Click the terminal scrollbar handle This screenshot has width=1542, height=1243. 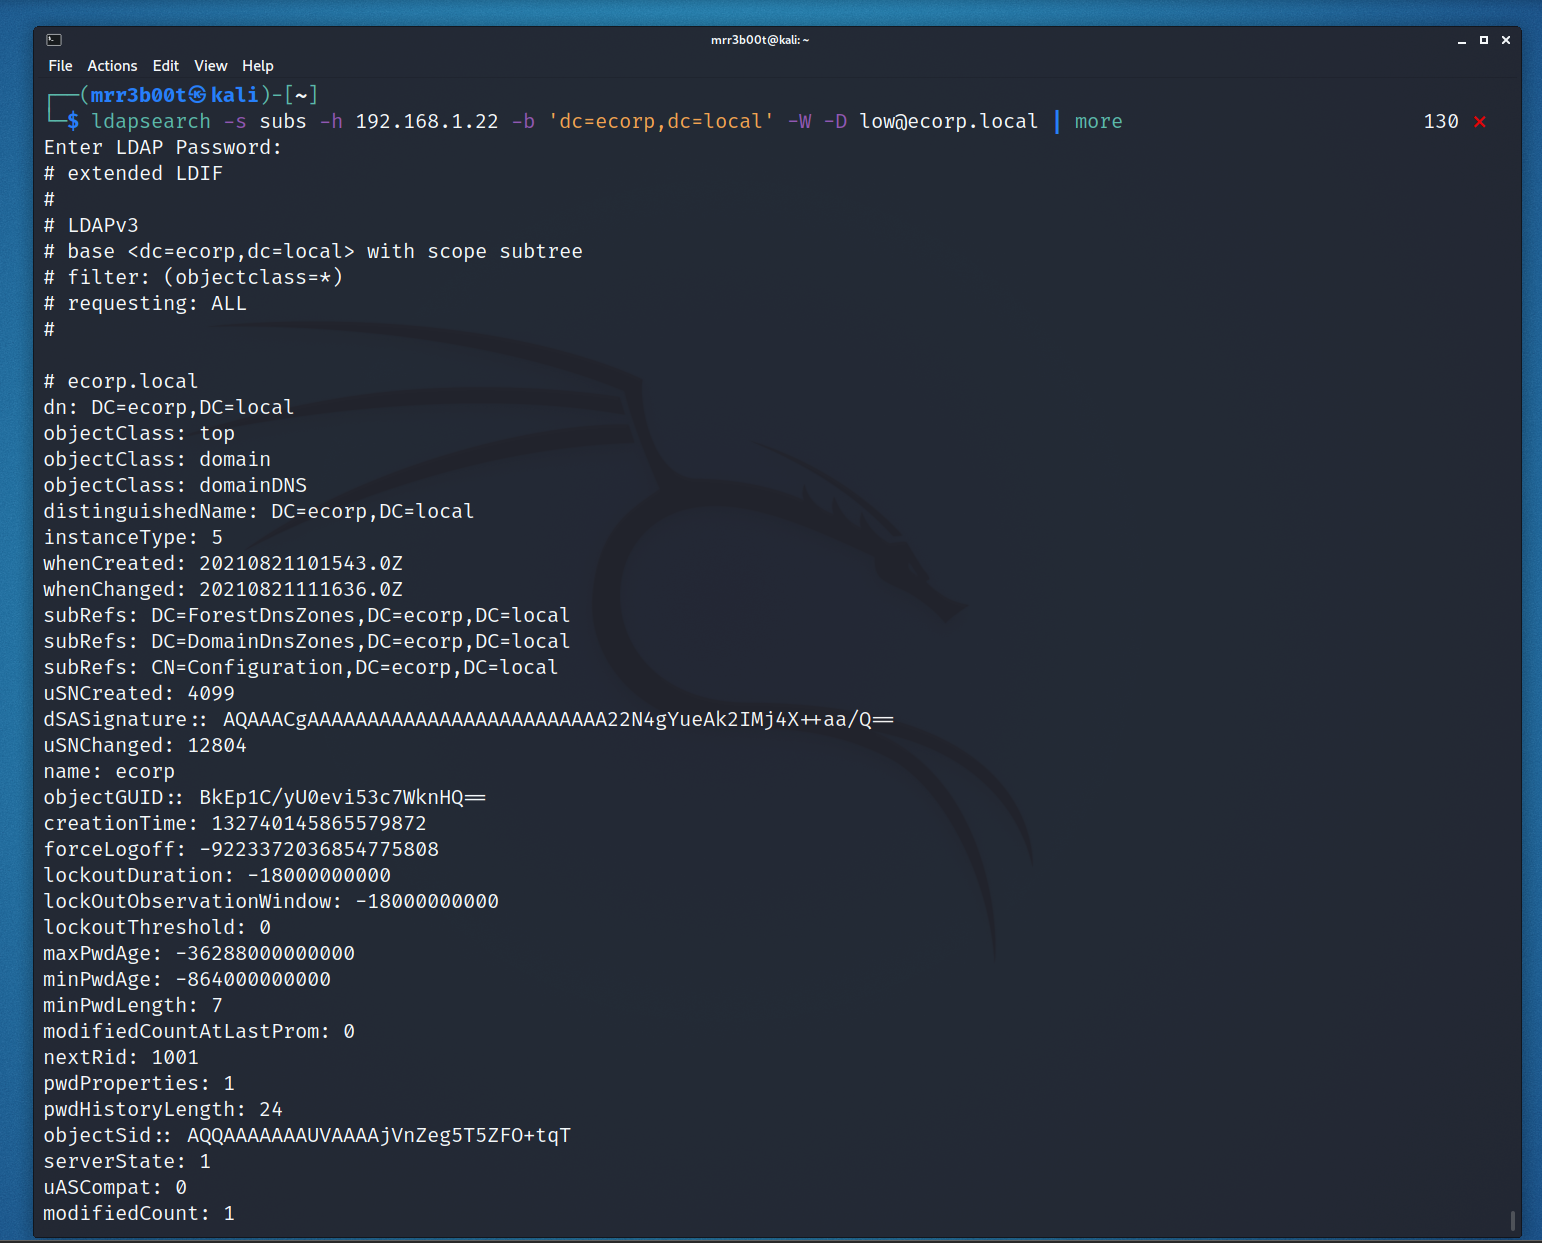click(1513, 1221)
